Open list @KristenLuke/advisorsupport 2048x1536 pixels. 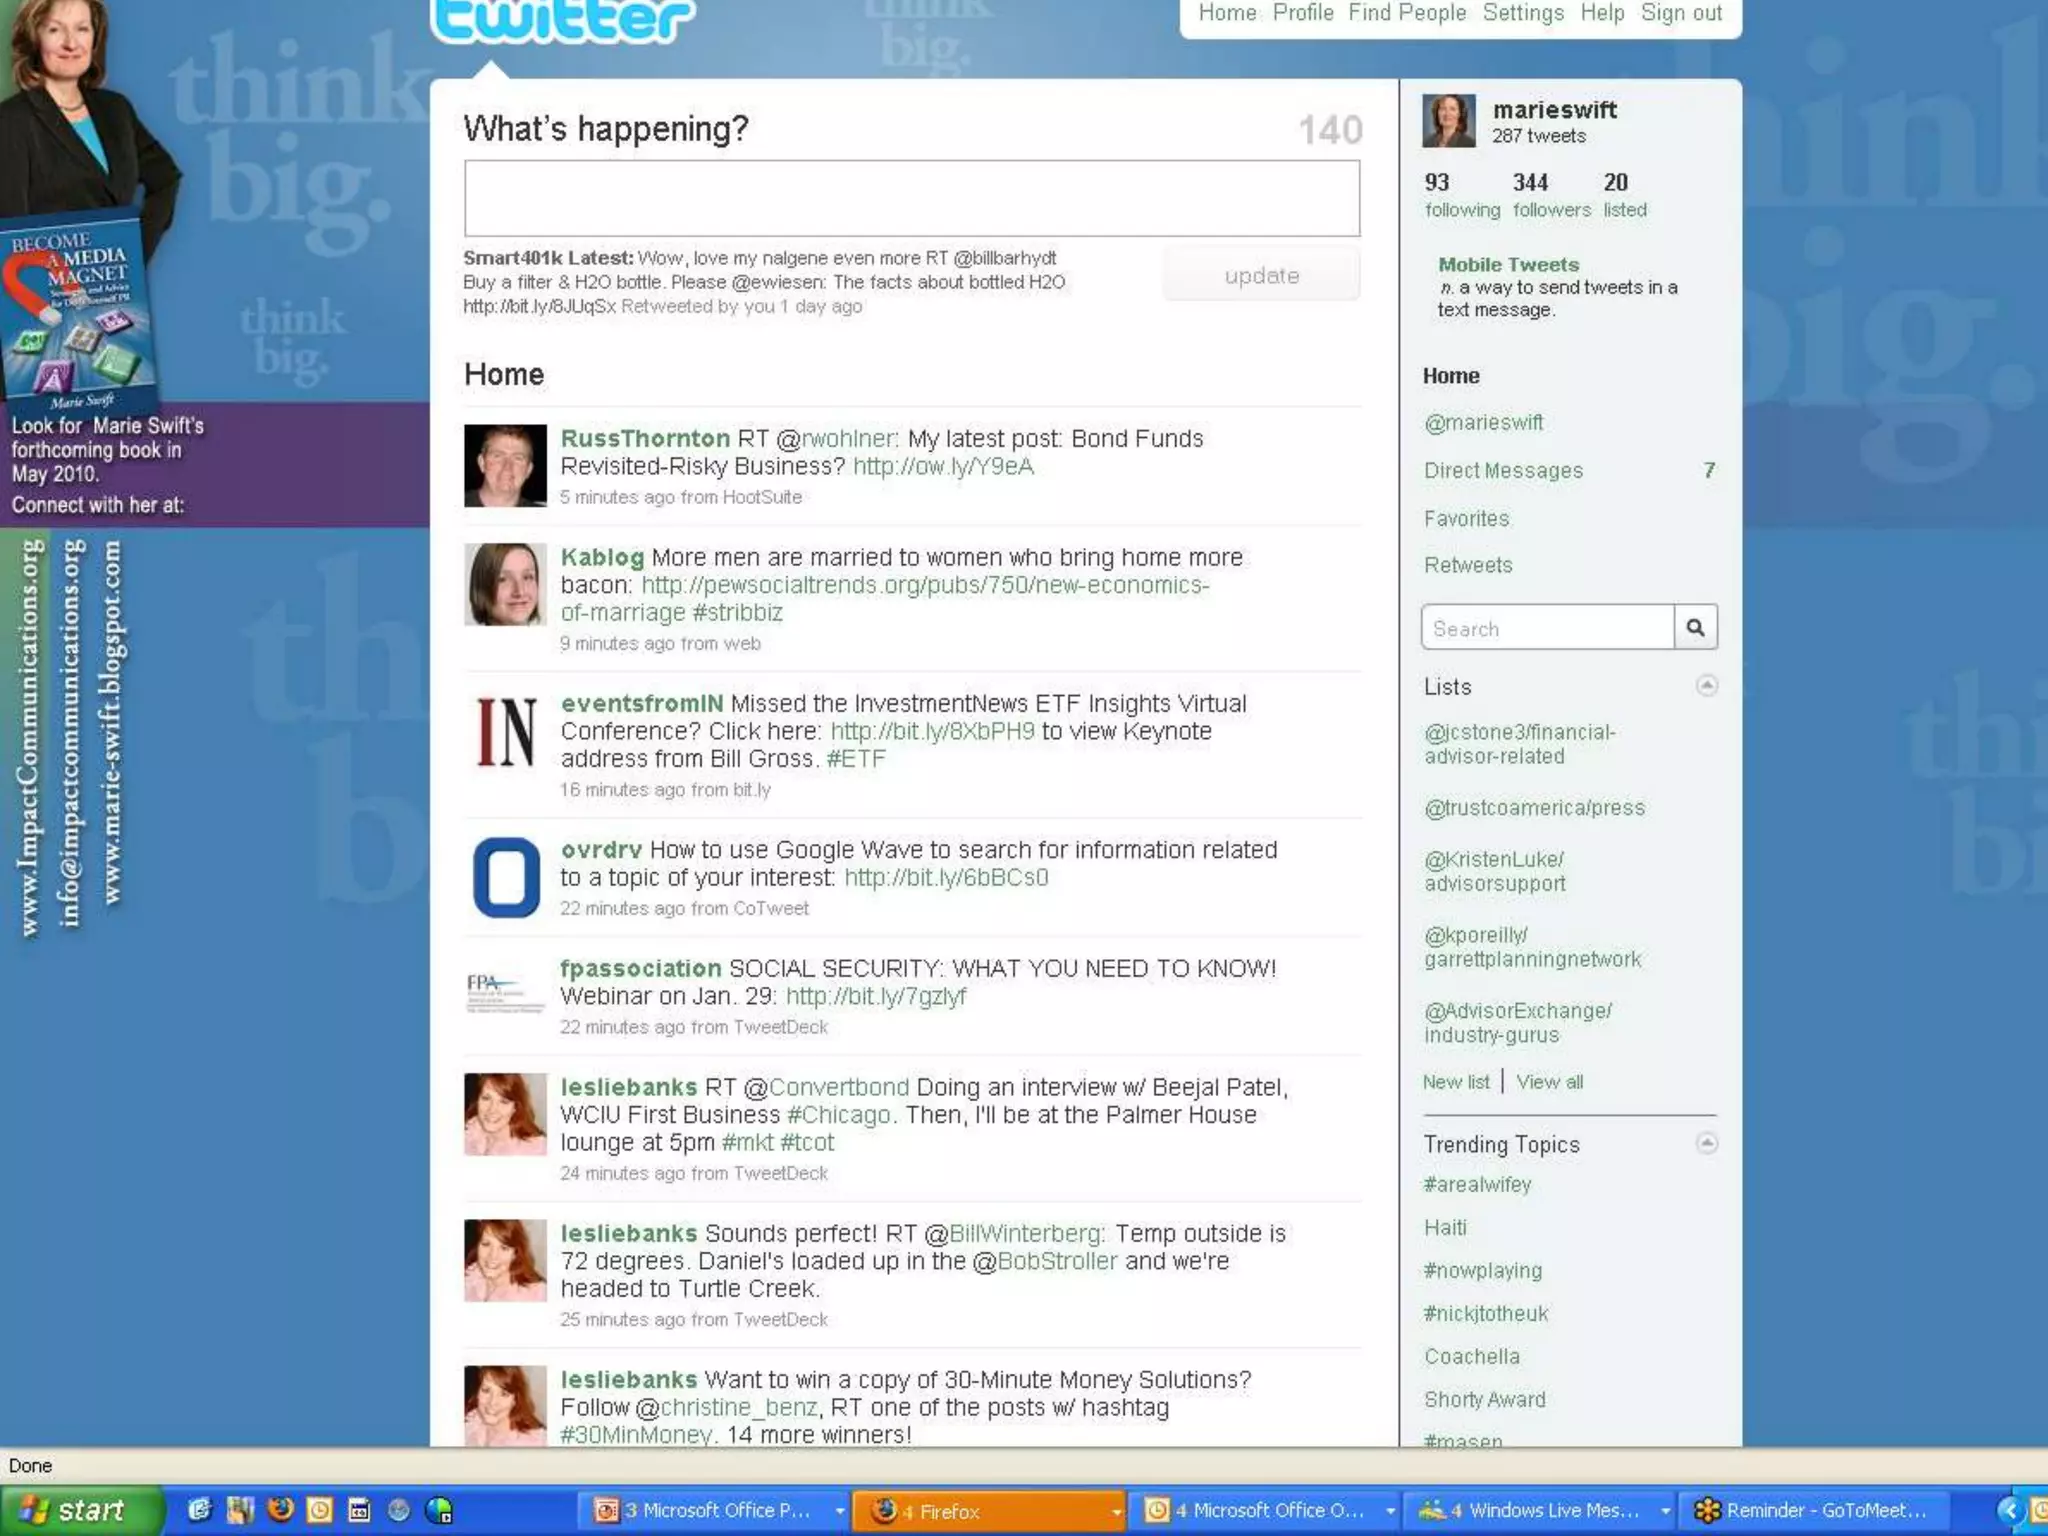[x=1494, y=871]
